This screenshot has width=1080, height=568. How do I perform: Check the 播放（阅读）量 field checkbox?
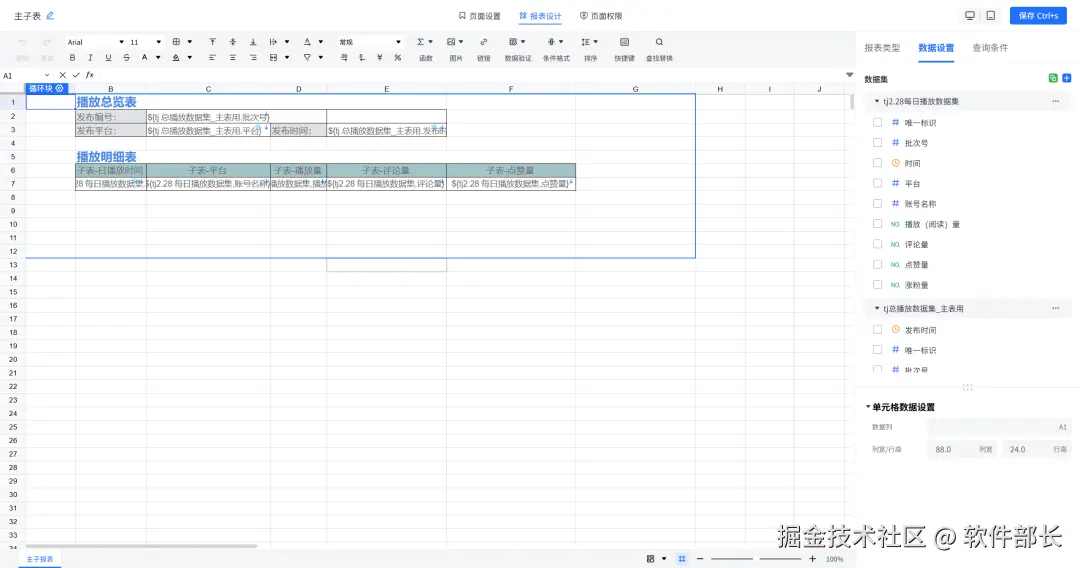pos(878,224)
